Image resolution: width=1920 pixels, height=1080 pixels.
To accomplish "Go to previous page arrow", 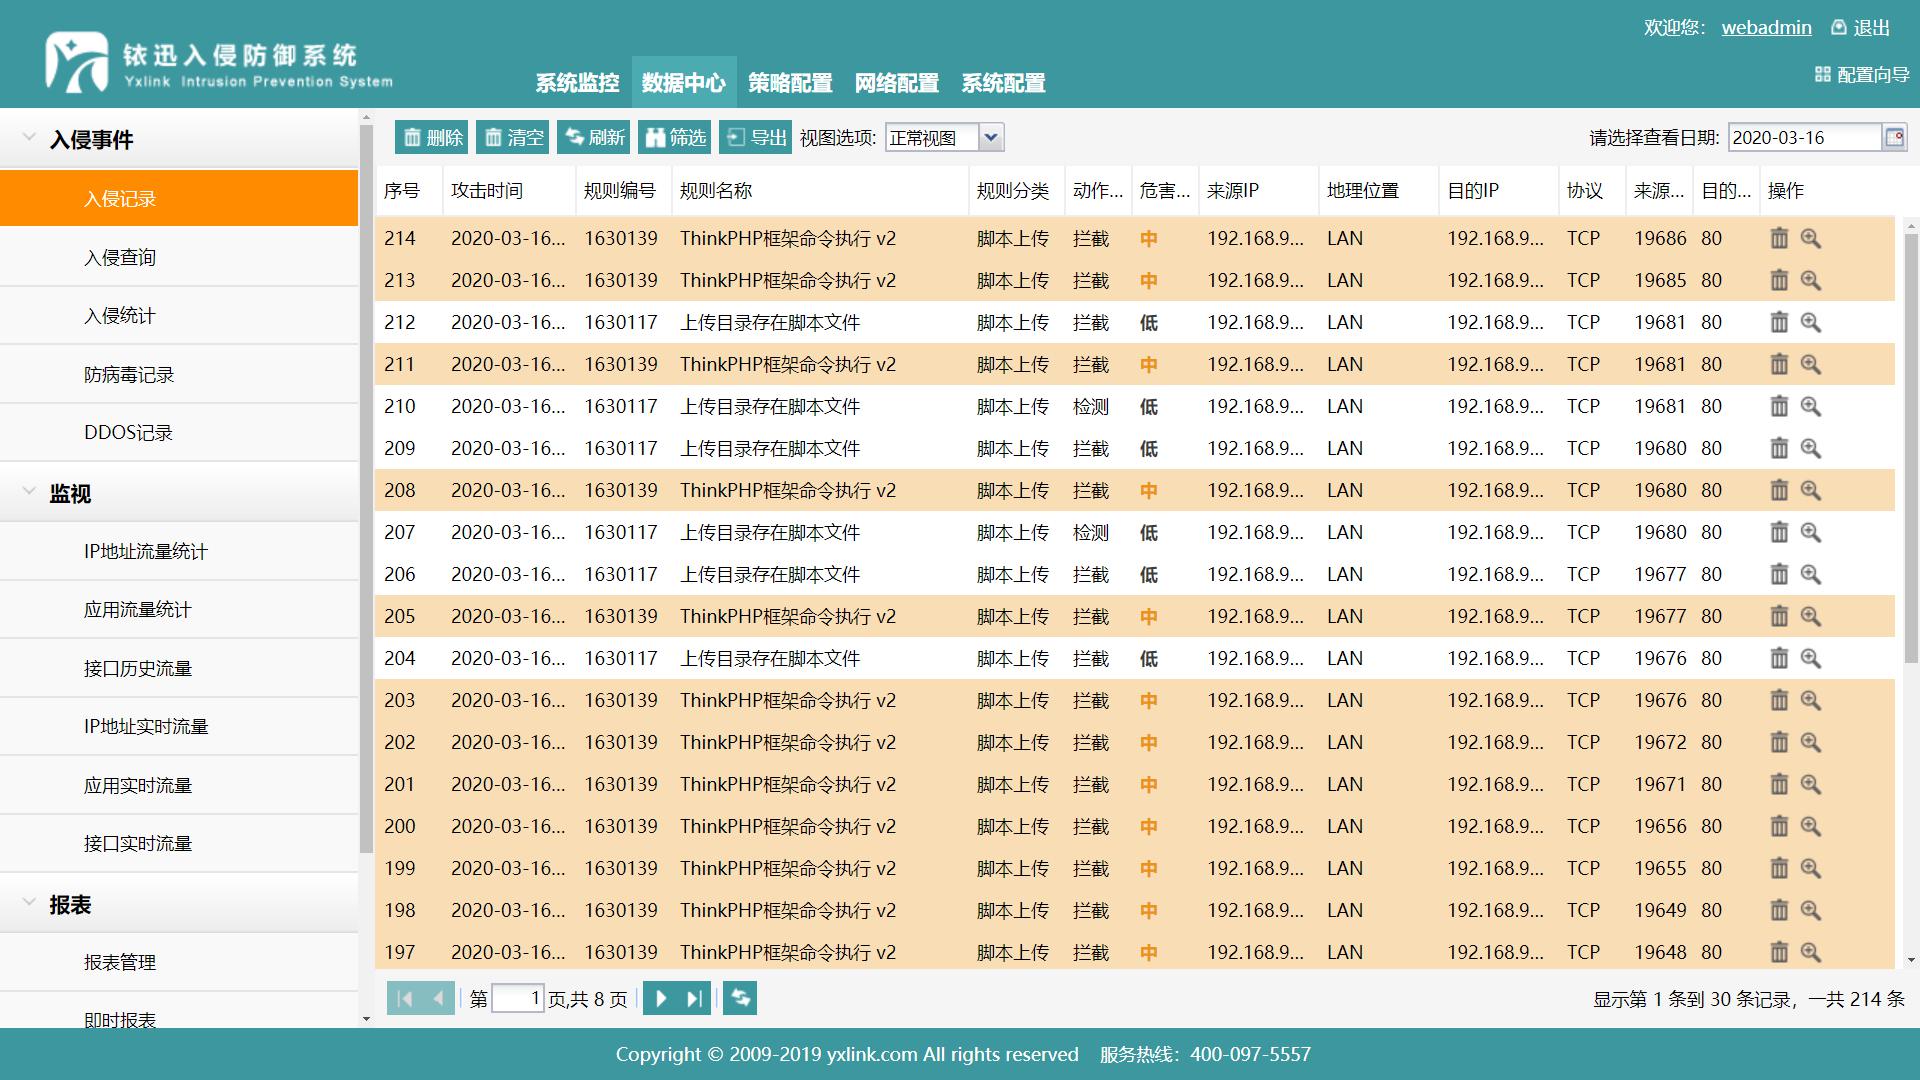I will pyautogui.click(x=438, y=998).
